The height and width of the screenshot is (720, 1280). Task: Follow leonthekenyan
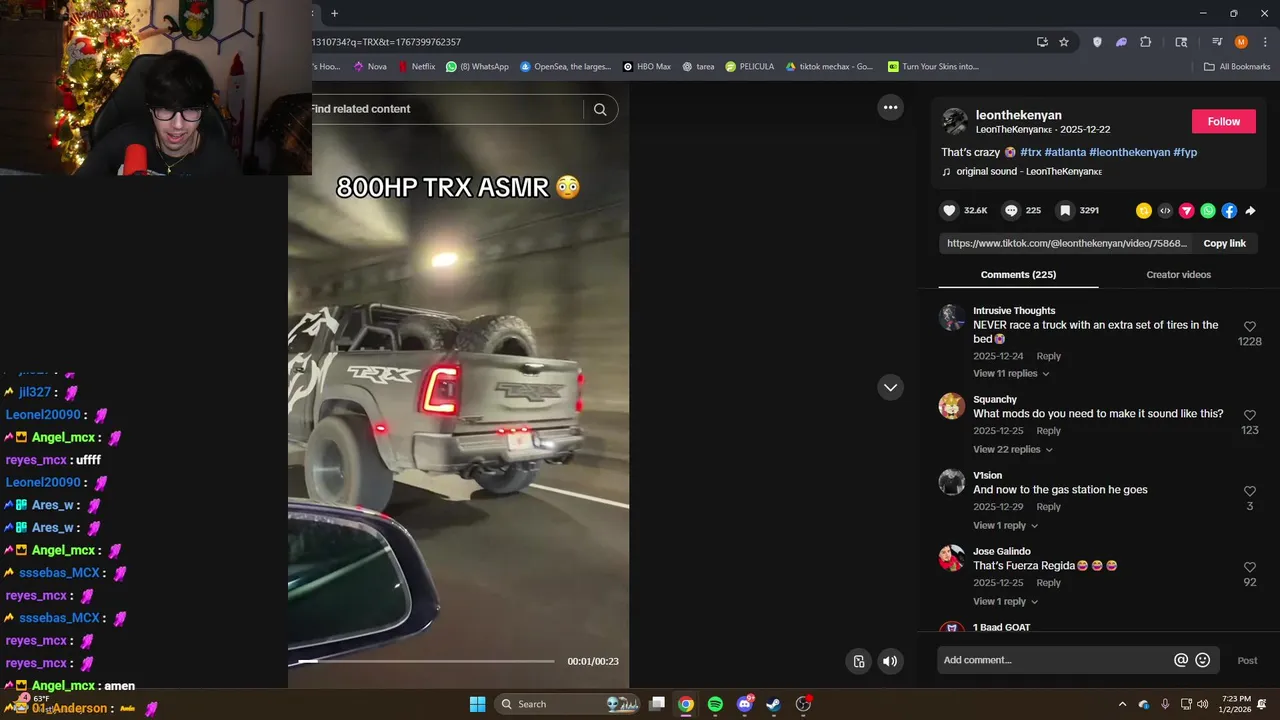pyautogui.click(x=1223, y=121)
